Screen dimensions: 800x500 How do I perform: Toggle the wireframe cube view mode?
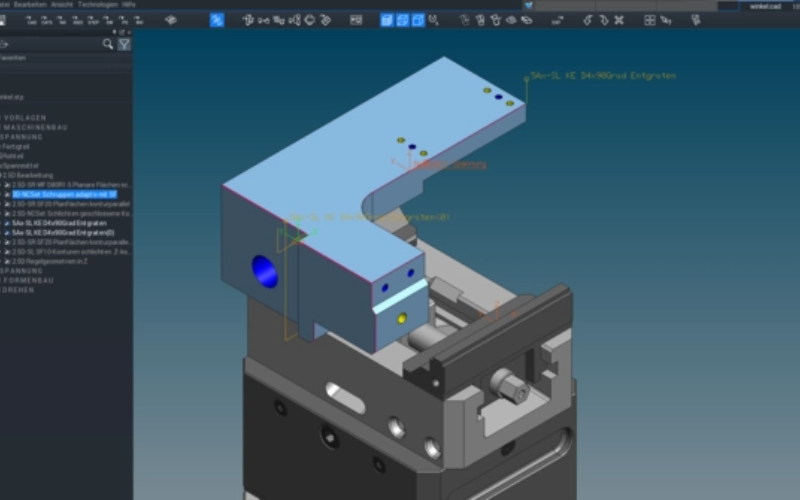[x=418, y=20]
